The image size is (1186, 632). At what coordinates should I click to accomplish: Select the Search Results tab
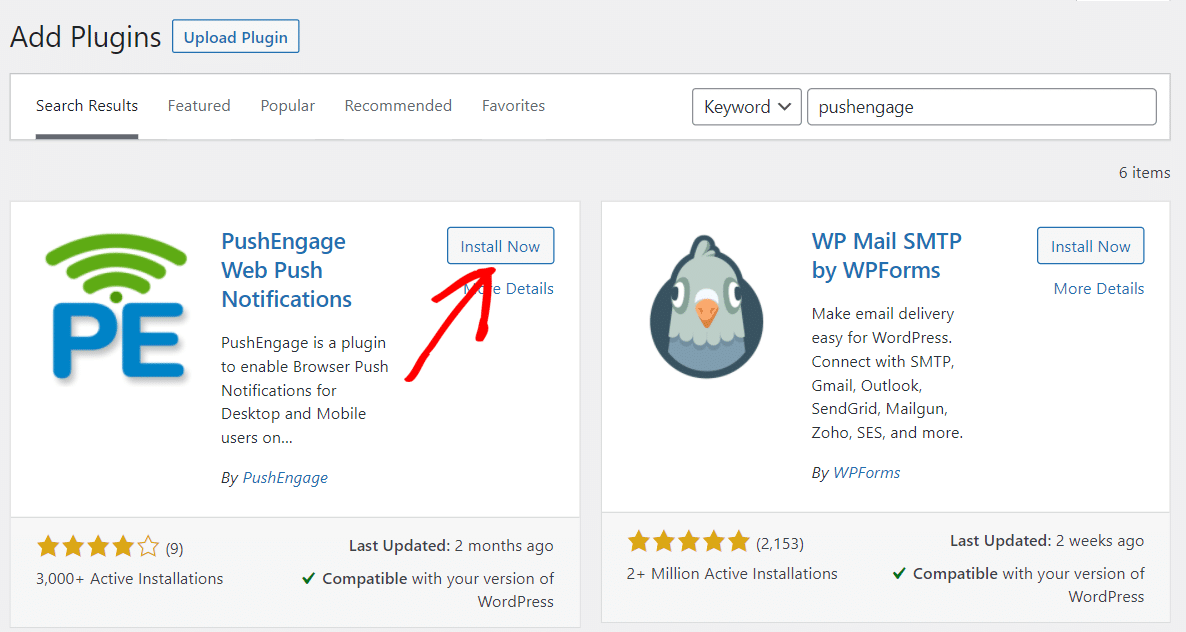point(87,106)
